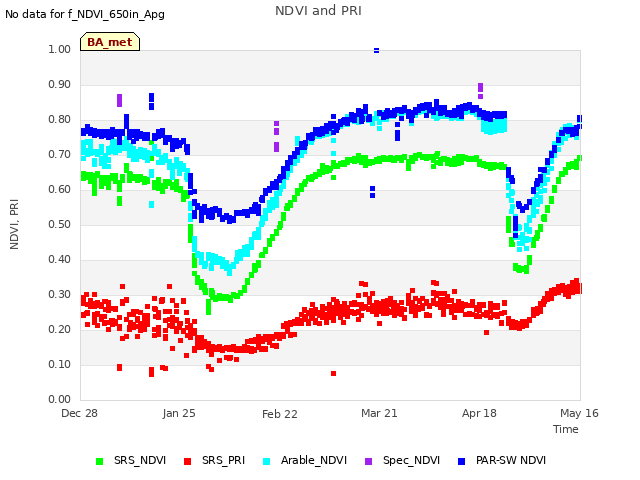
Task: Click the Jan 25 x-axis tick label
Action: pyautogui.click(x=179, y=413)
